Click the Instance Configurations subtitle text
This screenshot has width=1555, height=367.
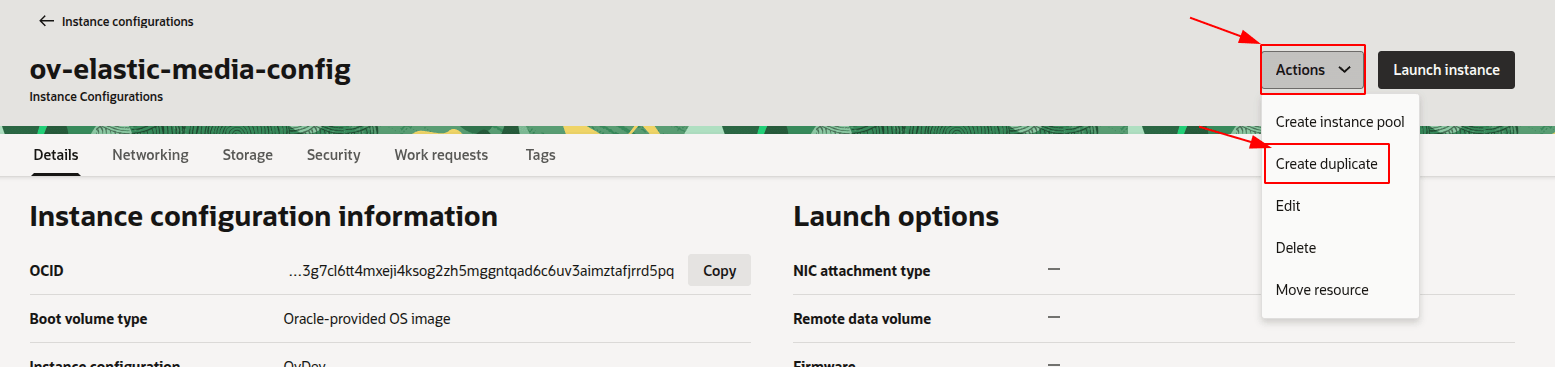[x=96, y=97]
